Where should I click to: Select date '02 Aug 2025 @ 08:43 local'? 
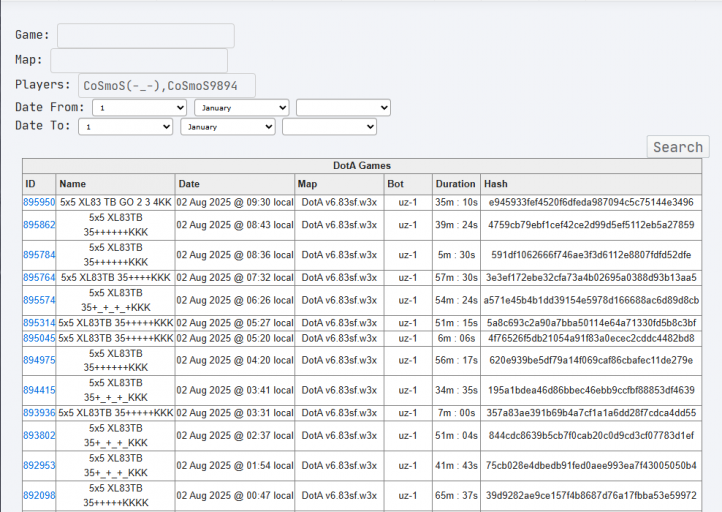(235, 225)
